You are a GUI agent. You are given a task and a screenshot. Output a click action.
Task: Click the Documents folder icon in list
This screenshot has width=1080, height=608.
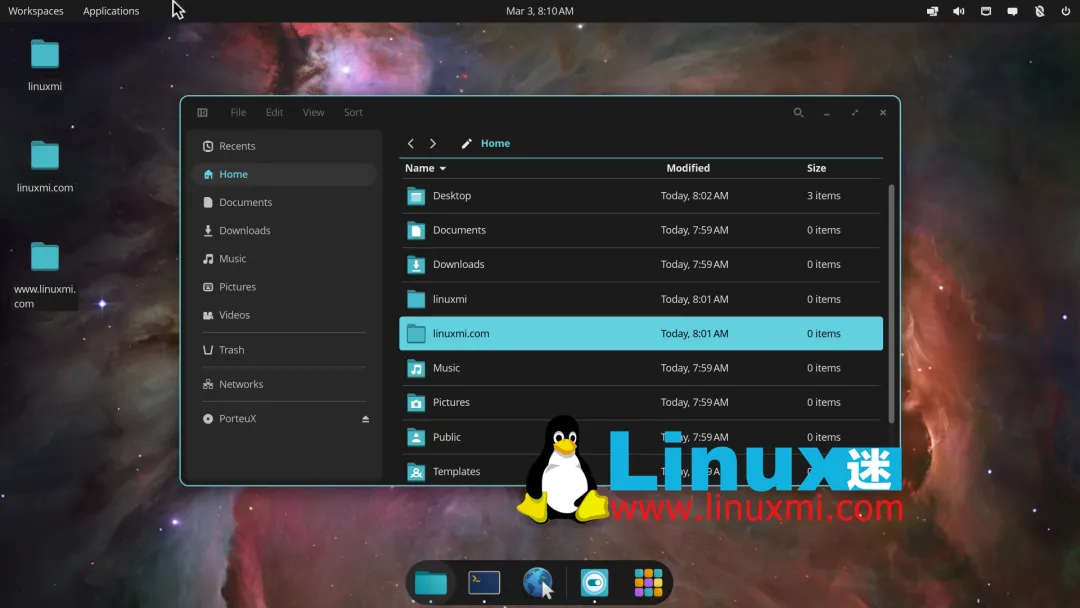pos(416,231)
